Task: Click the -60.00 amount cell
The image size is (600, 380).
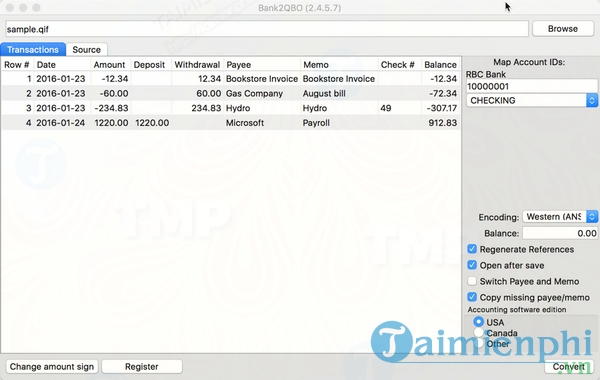Action: click(x=111, y=93)
